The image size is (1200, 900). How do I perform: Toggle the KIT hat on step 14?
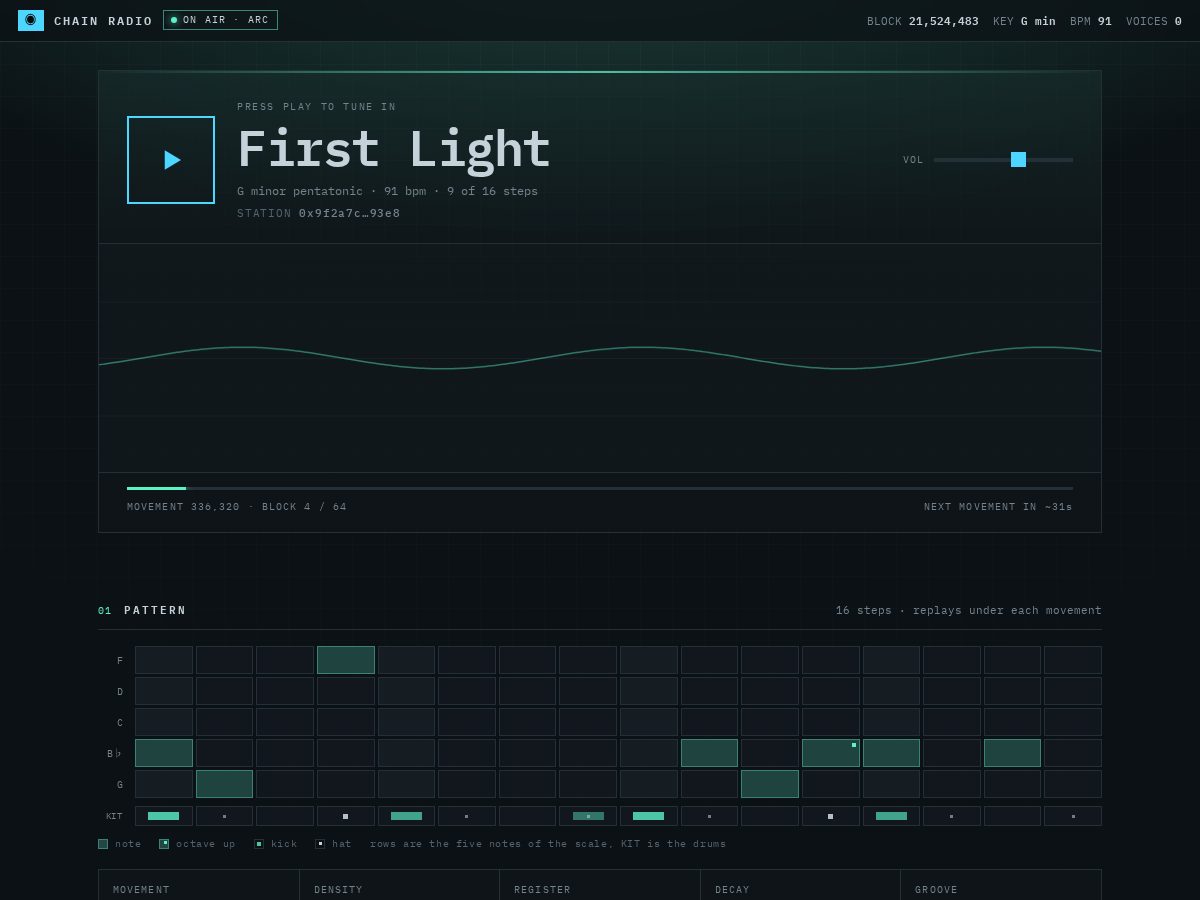point(952,816)
